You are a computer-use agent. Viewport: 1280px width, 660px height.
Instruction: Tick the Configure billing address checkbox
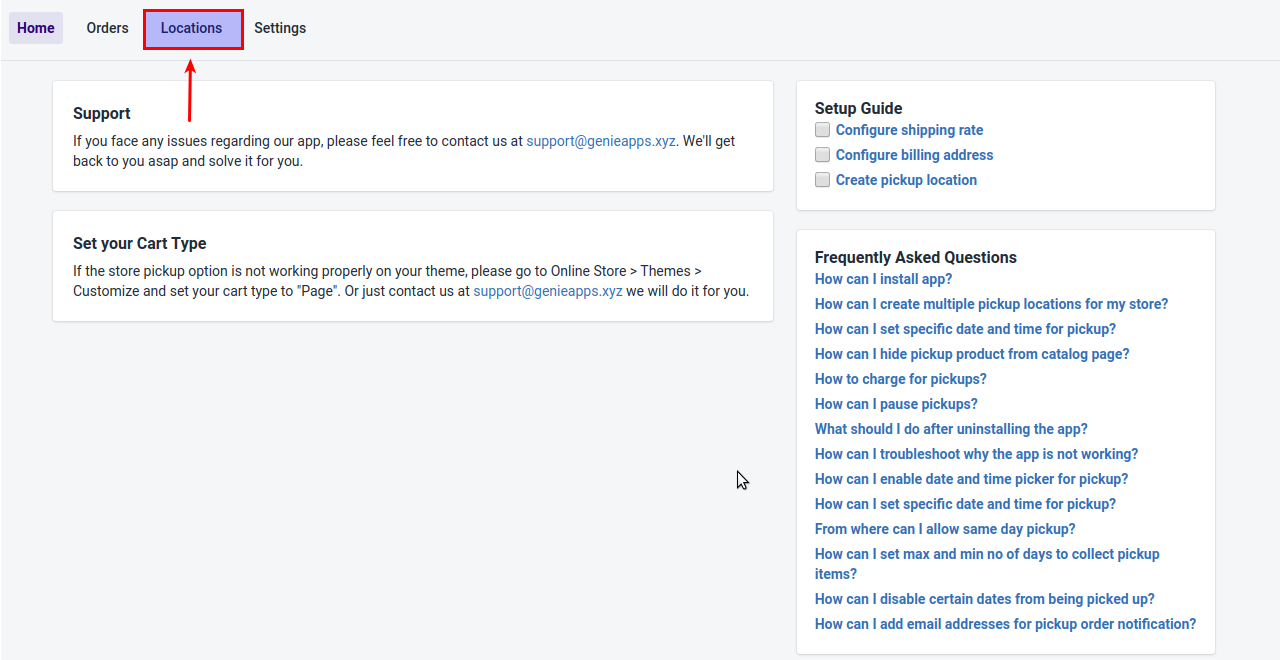tap(822, 155)
